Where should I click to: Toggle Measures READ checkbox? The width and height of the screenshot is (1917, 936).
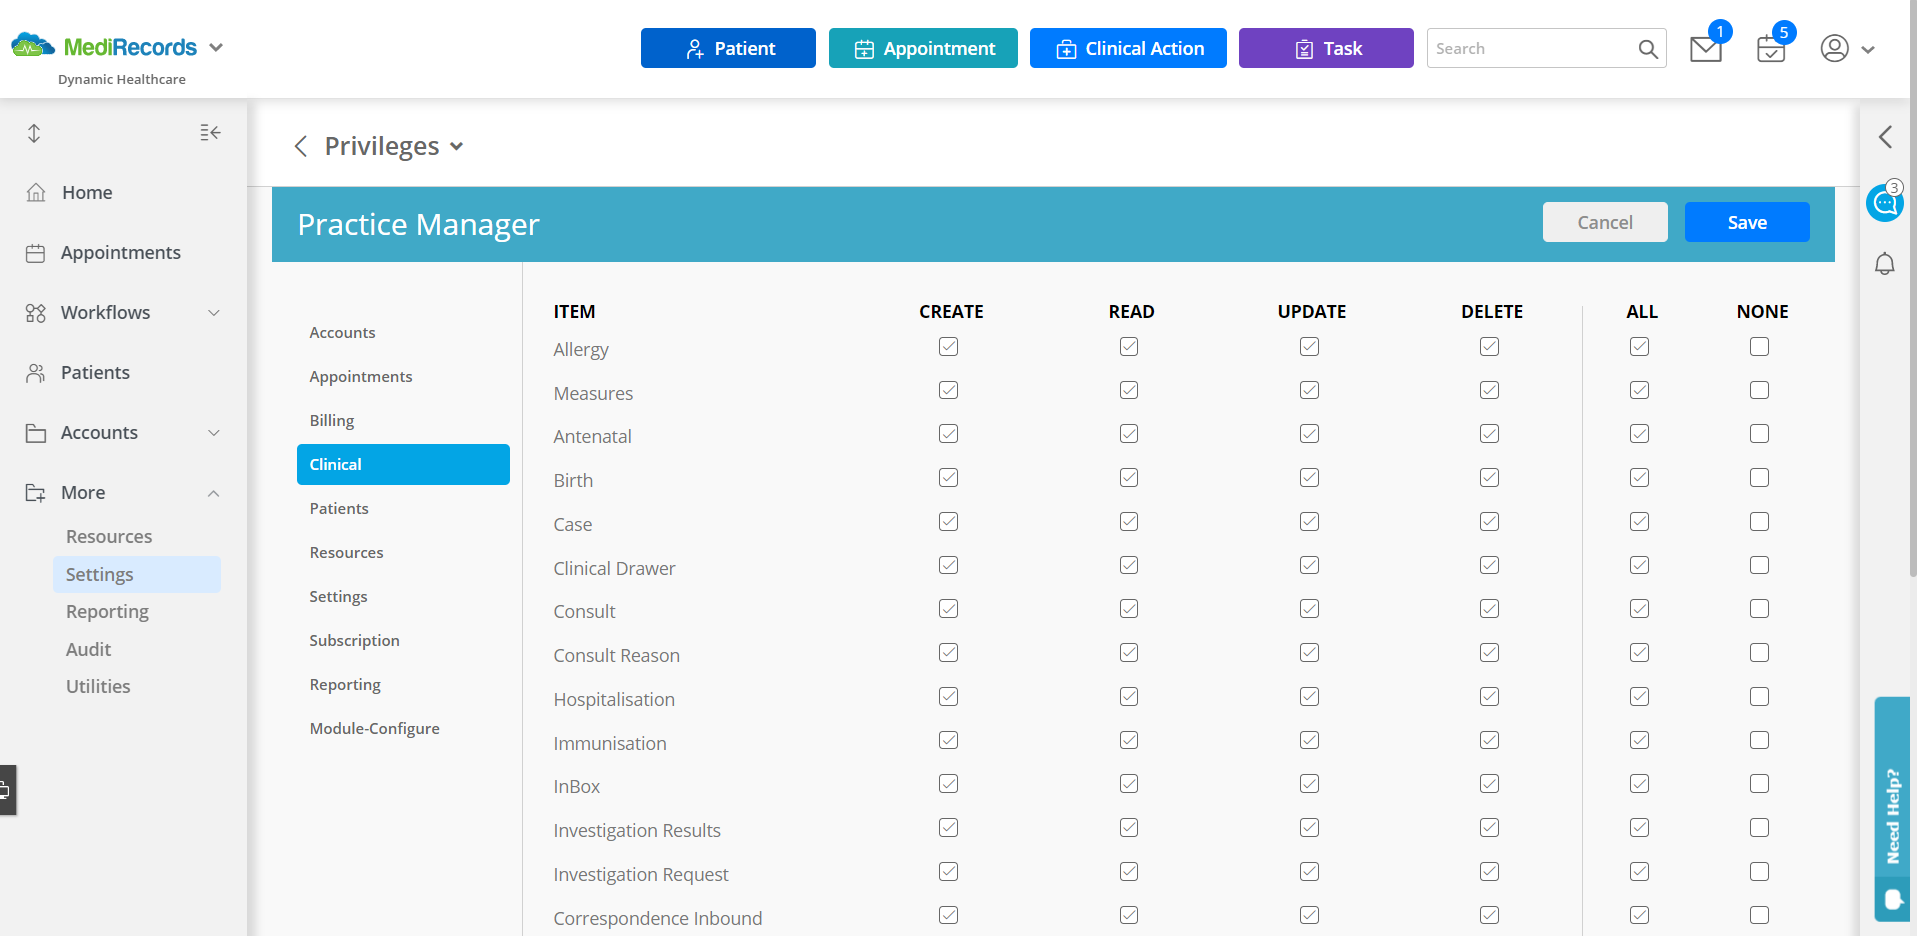pyautogui.click(x=1129, y=390)
